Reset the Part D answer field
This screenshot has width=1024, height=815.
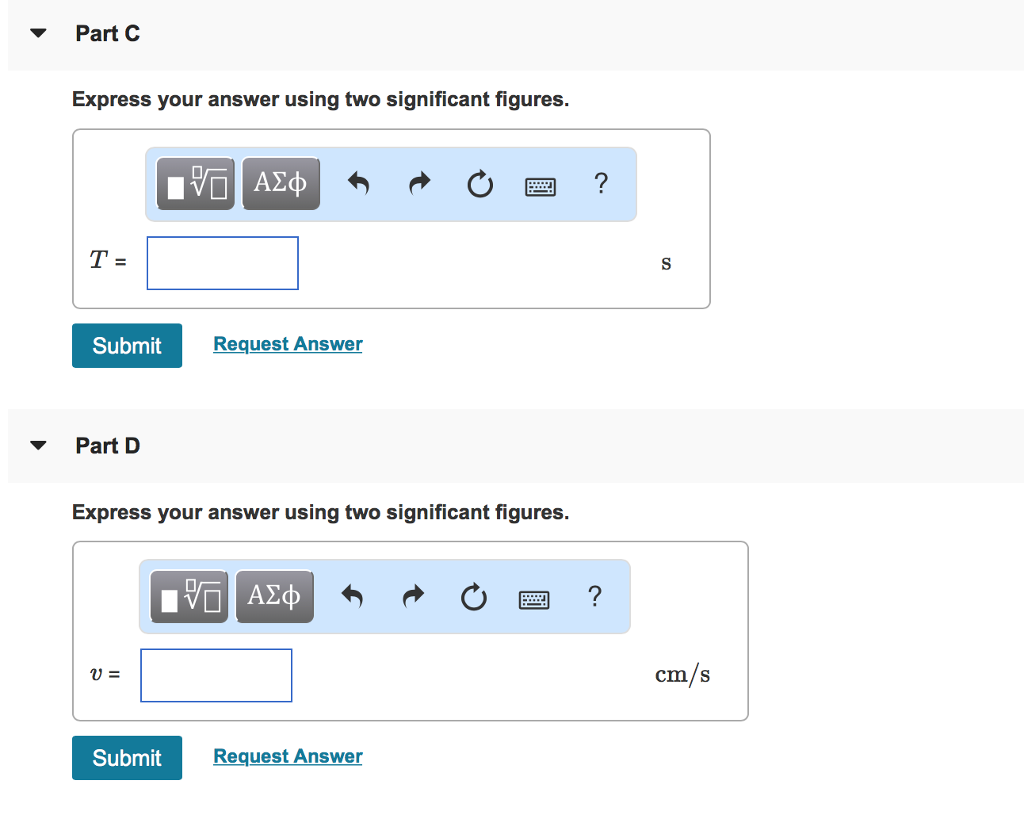click(474, 597)
